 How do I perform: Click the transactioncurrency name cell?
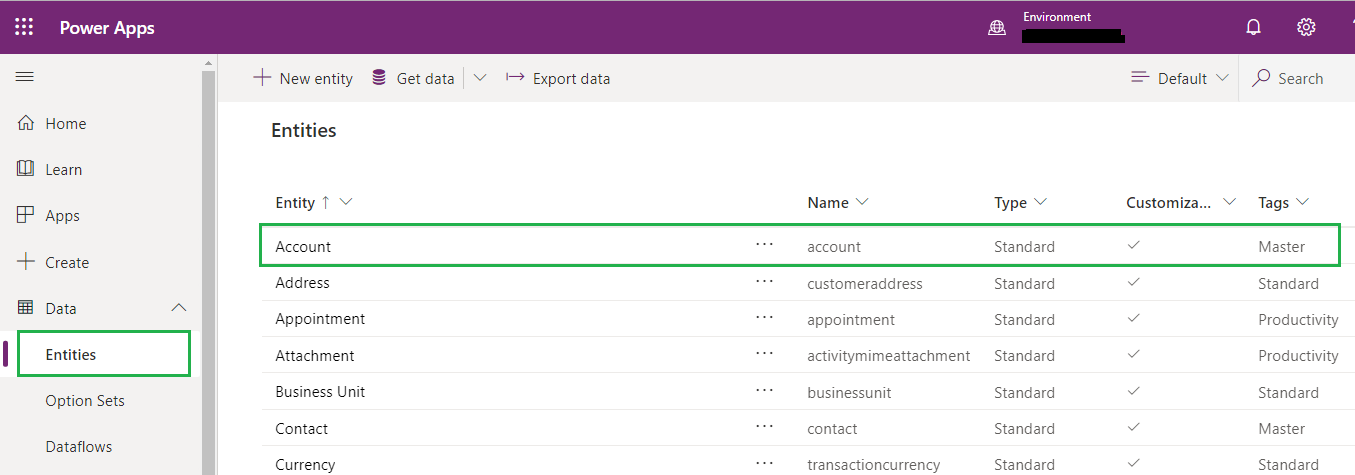click(x=874, y=465)
